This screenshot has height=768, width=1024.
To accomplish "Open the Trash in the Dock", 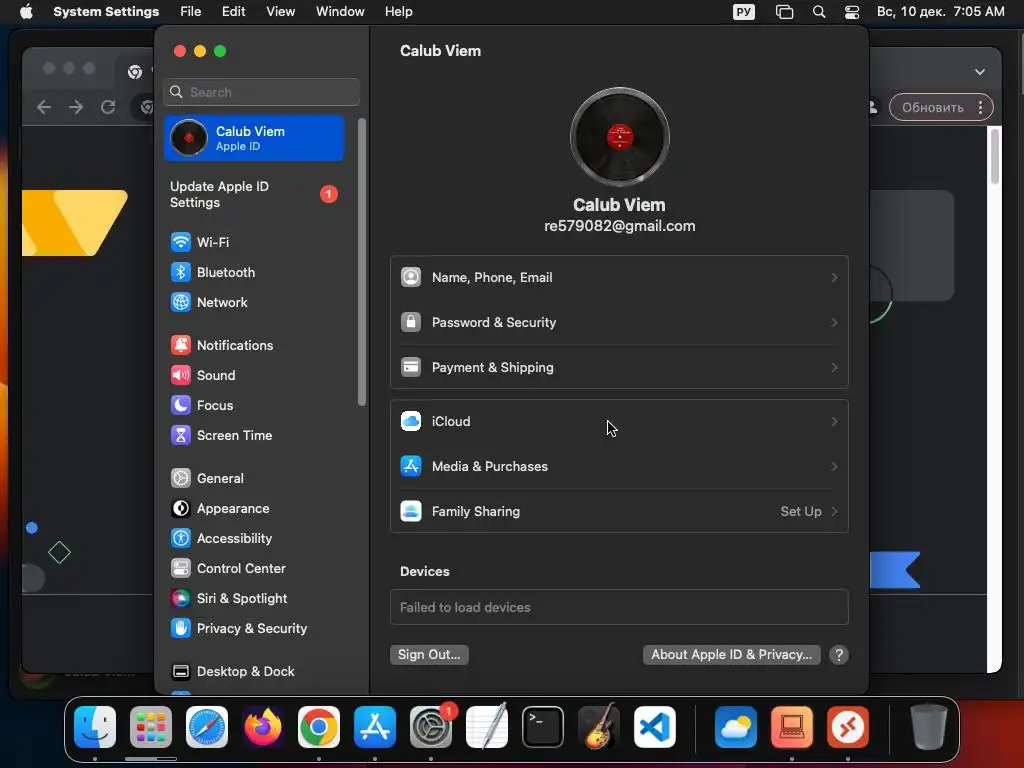I will click(929, 727).
